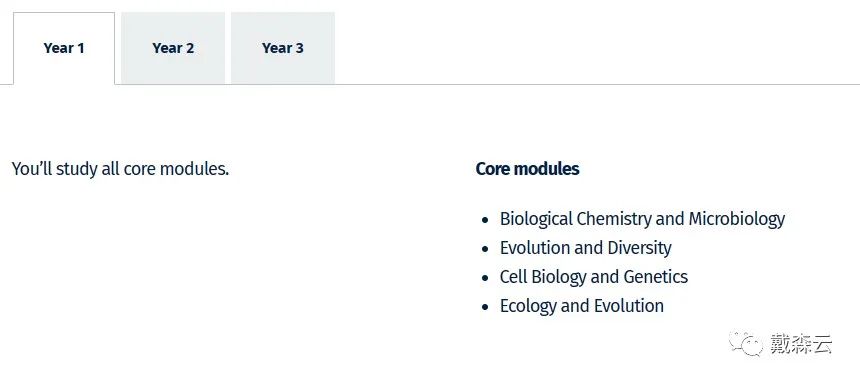Switch to the Year 1 tab
This screenshot has width=860, height=381.
point(64,48)
